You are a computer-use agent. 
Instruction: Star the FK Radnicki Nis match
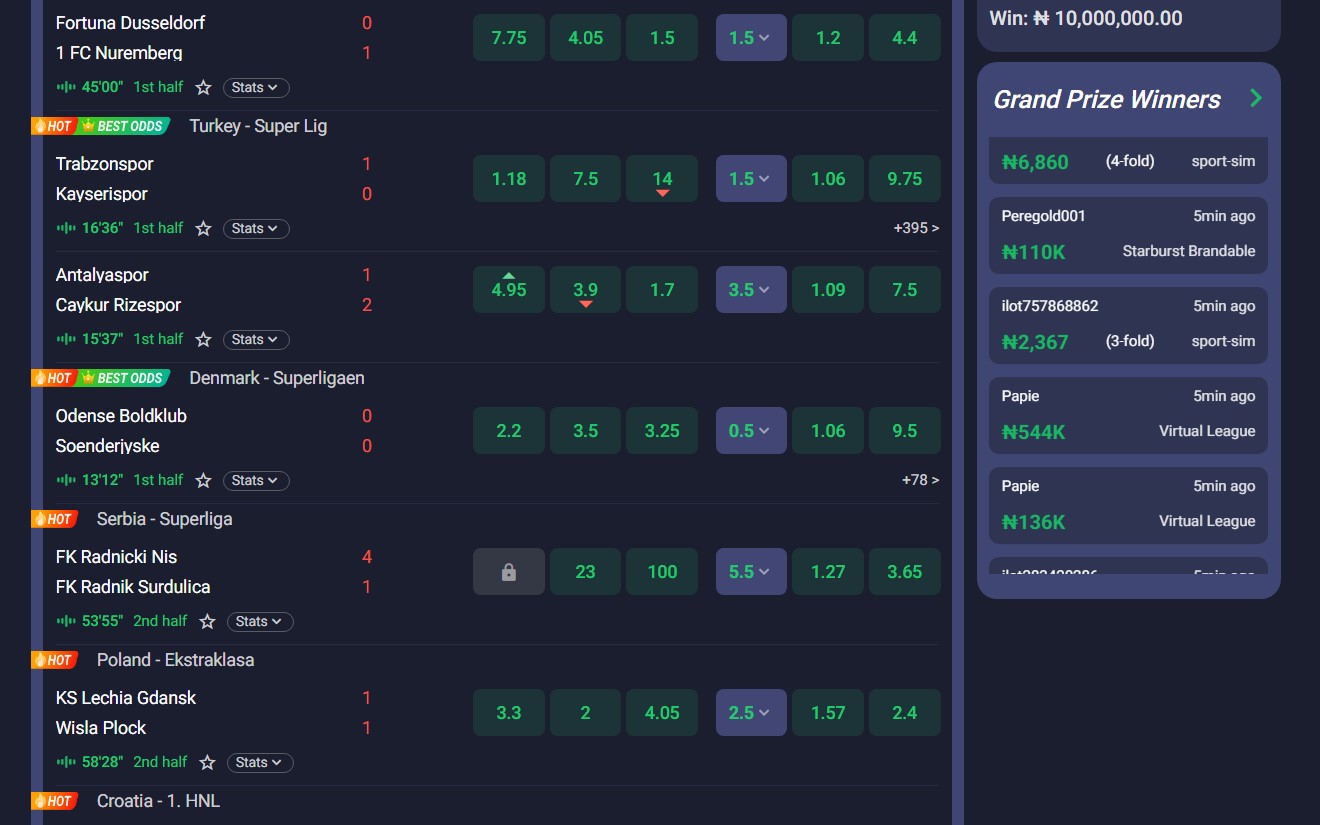[207, 622]
